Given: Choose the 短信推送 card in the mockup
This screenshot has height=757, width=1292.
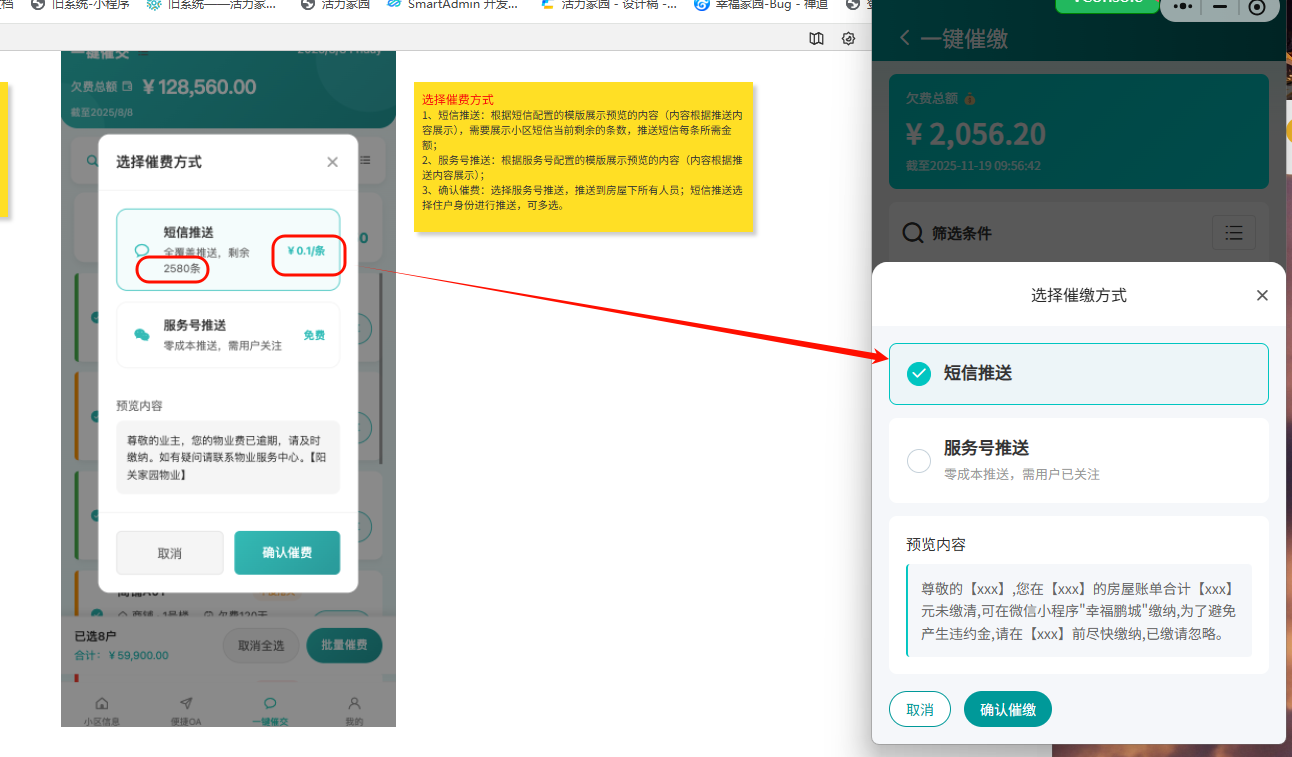Looking at the screenshot, I should [228, 250].
